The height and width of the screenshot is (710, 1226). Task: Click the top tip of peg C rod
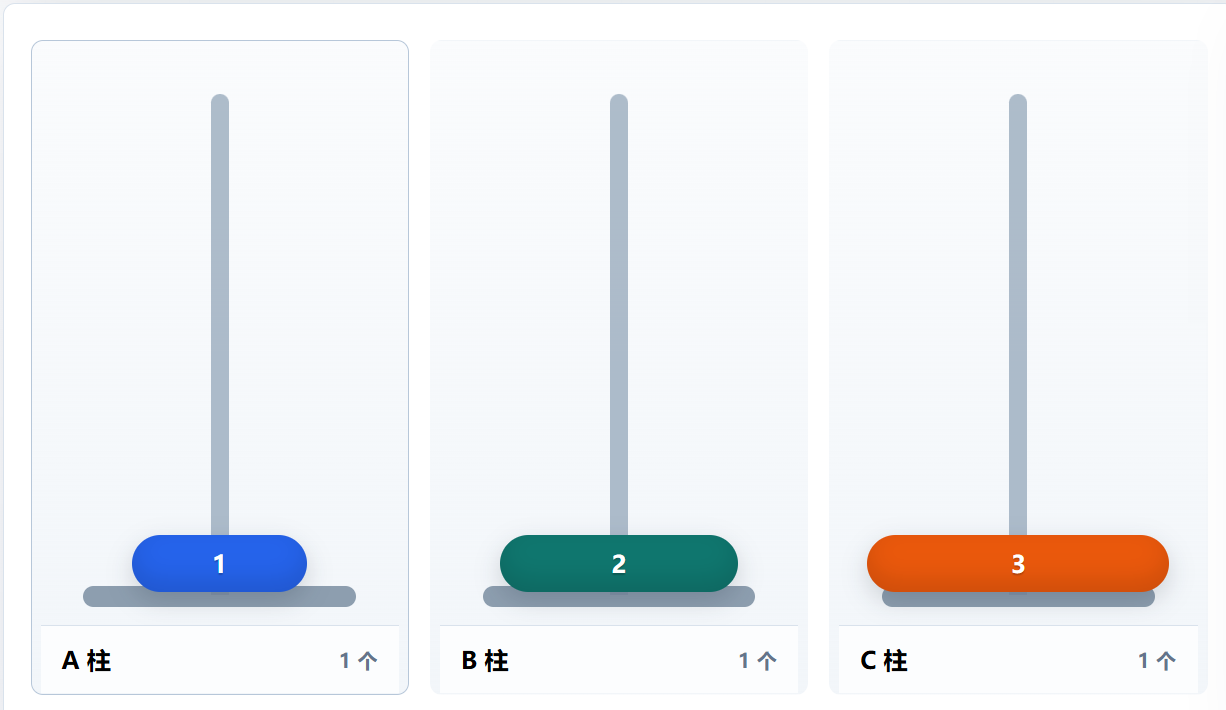coord(1018,100)
